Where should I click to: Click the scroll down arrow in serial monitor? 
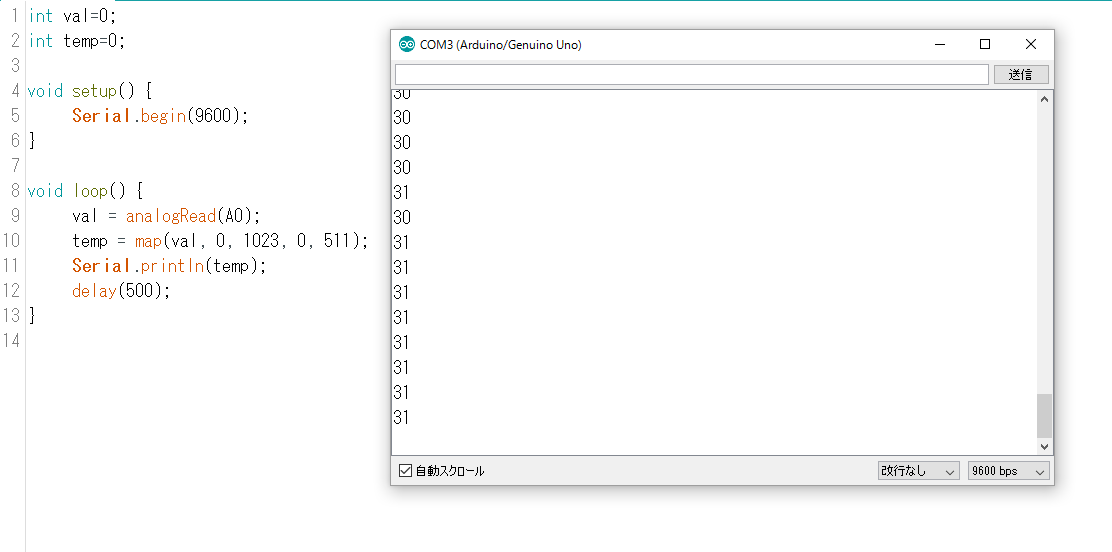click(1044, 446)
